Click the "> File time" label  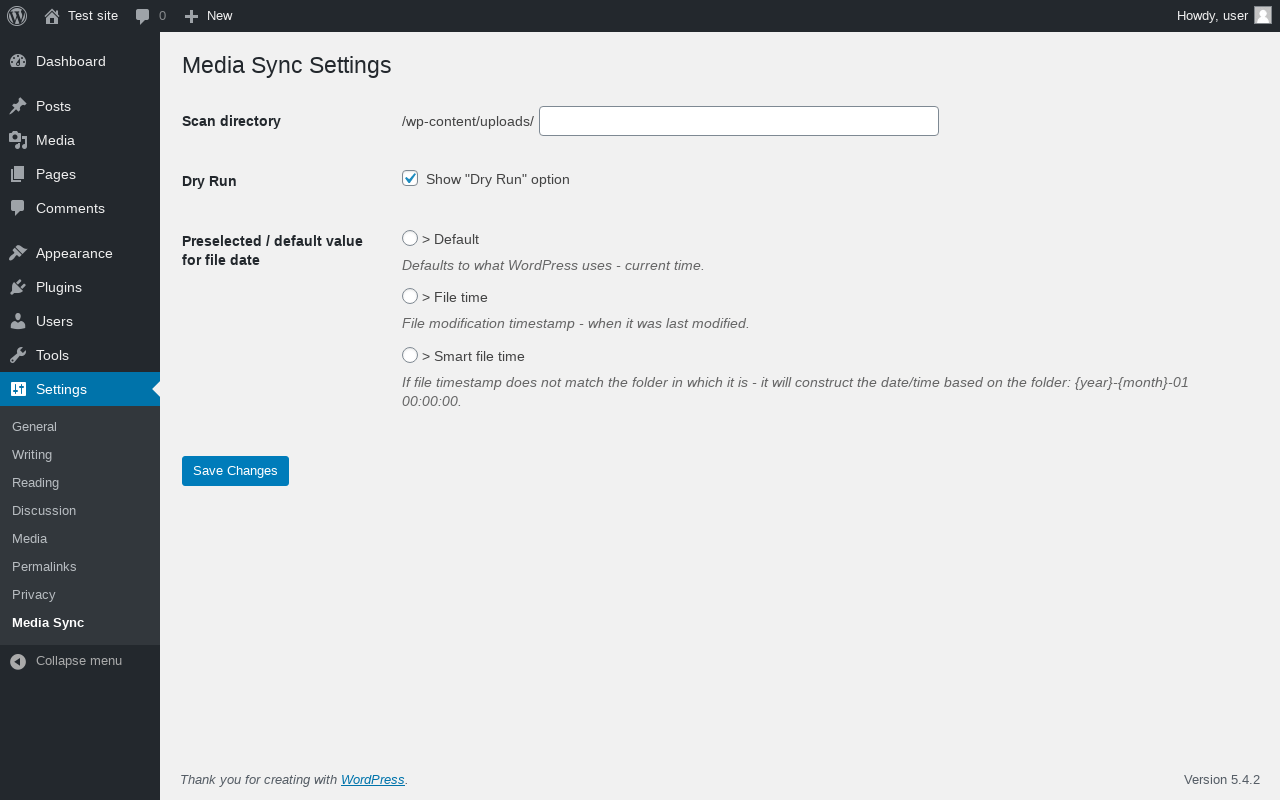click(x=455, y=297)
